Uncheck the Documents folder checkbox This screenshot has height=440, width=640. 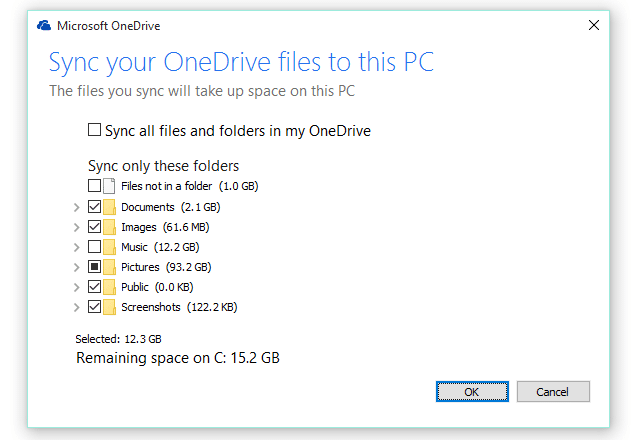point(94,207)
